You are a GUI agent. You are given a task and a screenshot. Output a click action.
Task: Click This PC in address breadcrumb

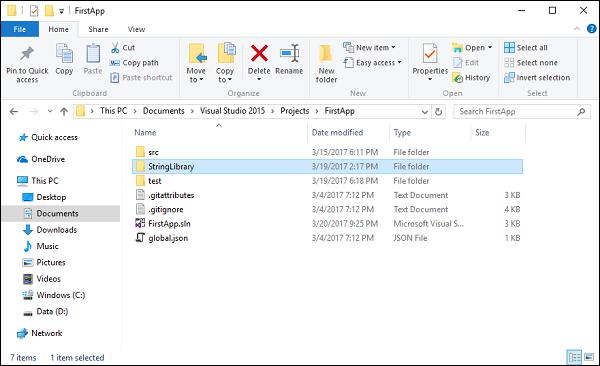click(113, 111)
